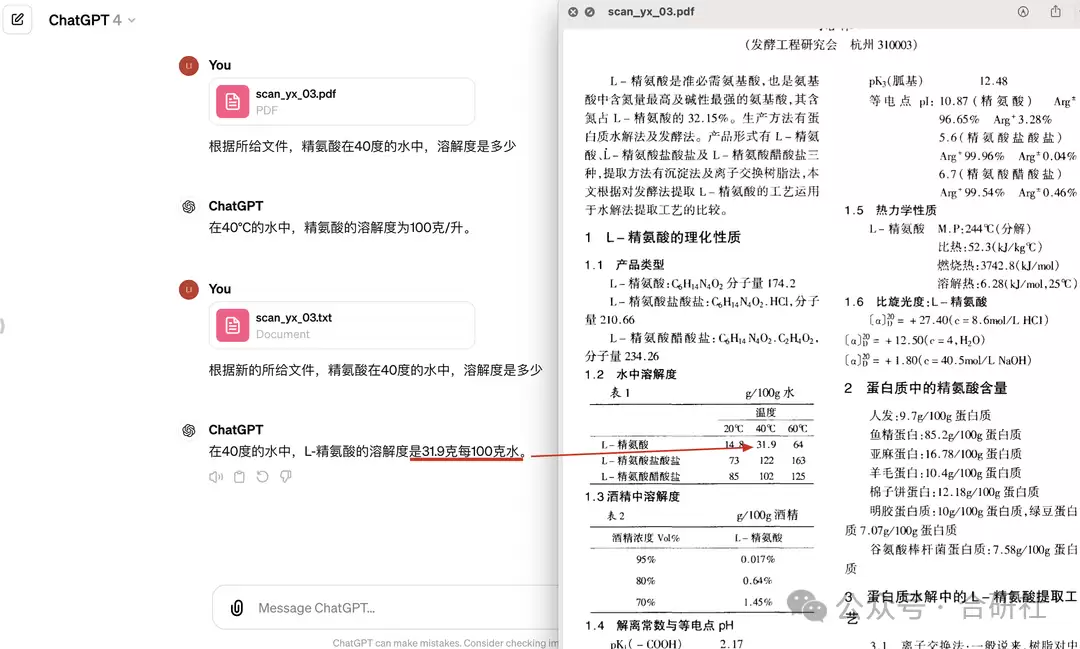Click heading '1.3 酒精中溶解度' in PDF
Viewport: 1080px width, 649px height.
click(632, 496)
